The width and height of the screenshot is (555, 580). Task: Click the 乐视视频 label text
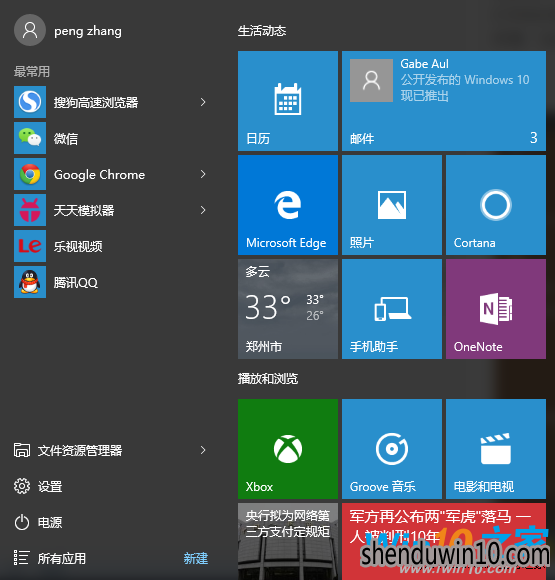78,246
